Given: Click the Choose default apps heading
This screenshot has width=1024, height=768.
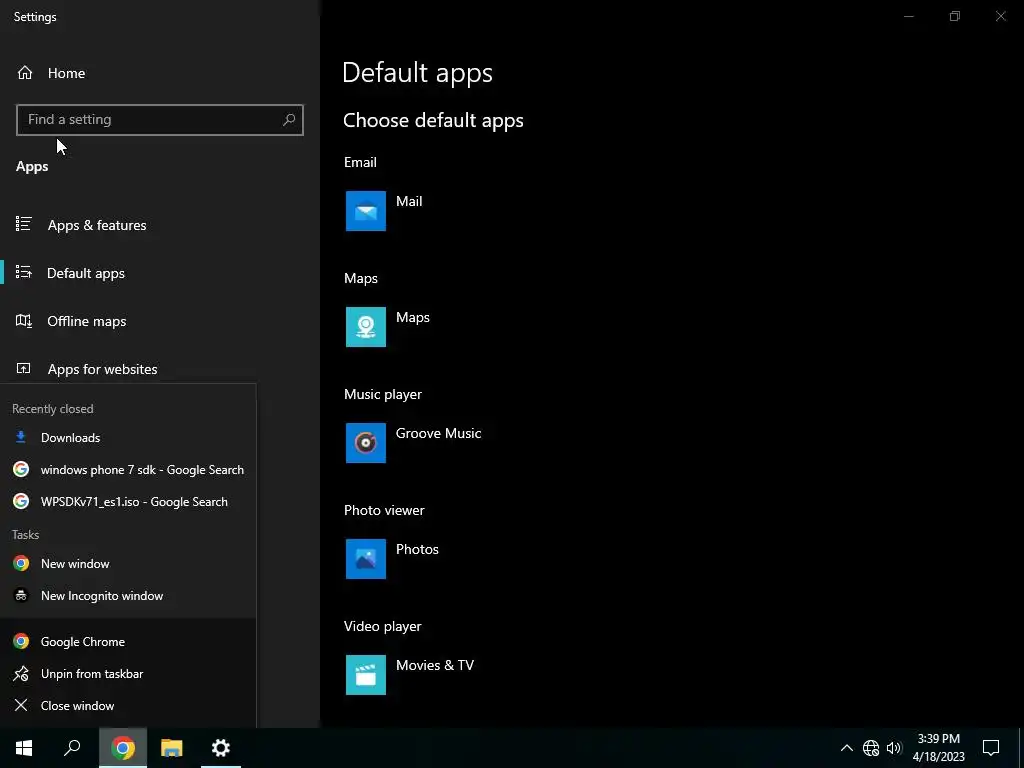Looking at the screenshot, I should click(x=433, y=121).
